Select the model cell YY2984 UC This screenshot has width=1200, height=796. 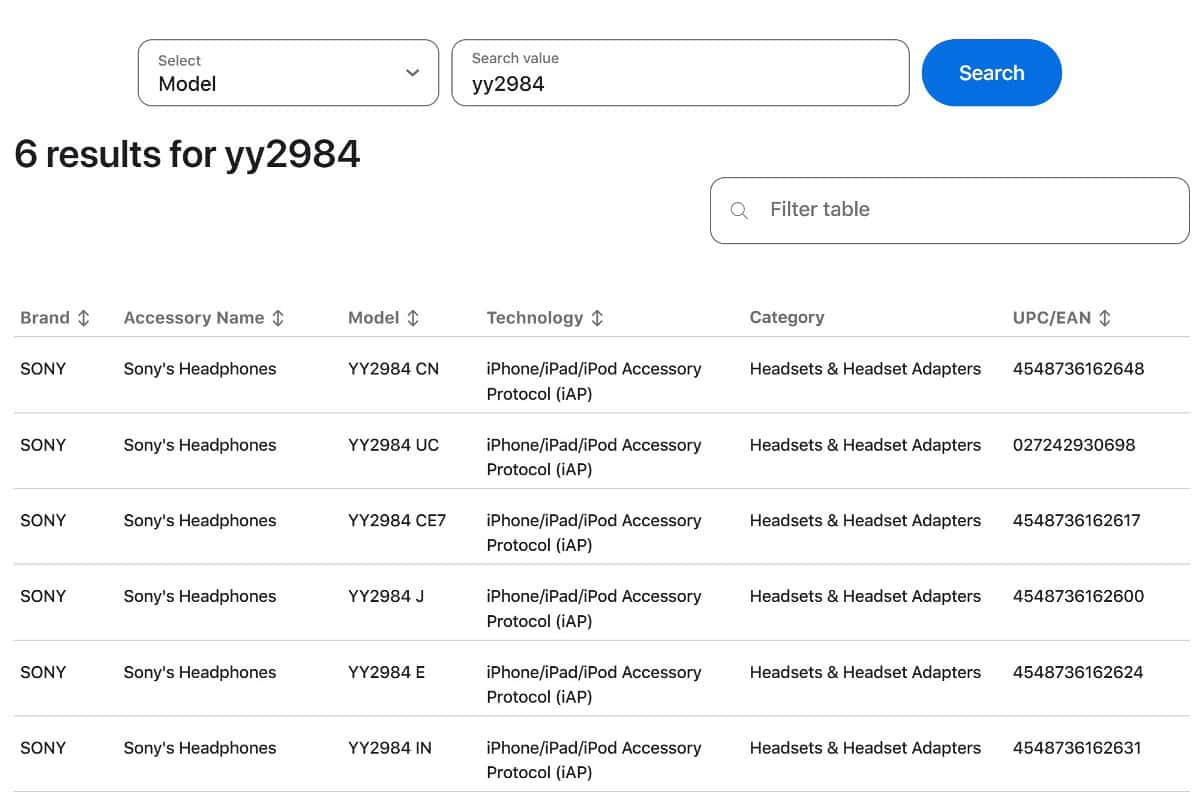(x=393, y=445)
